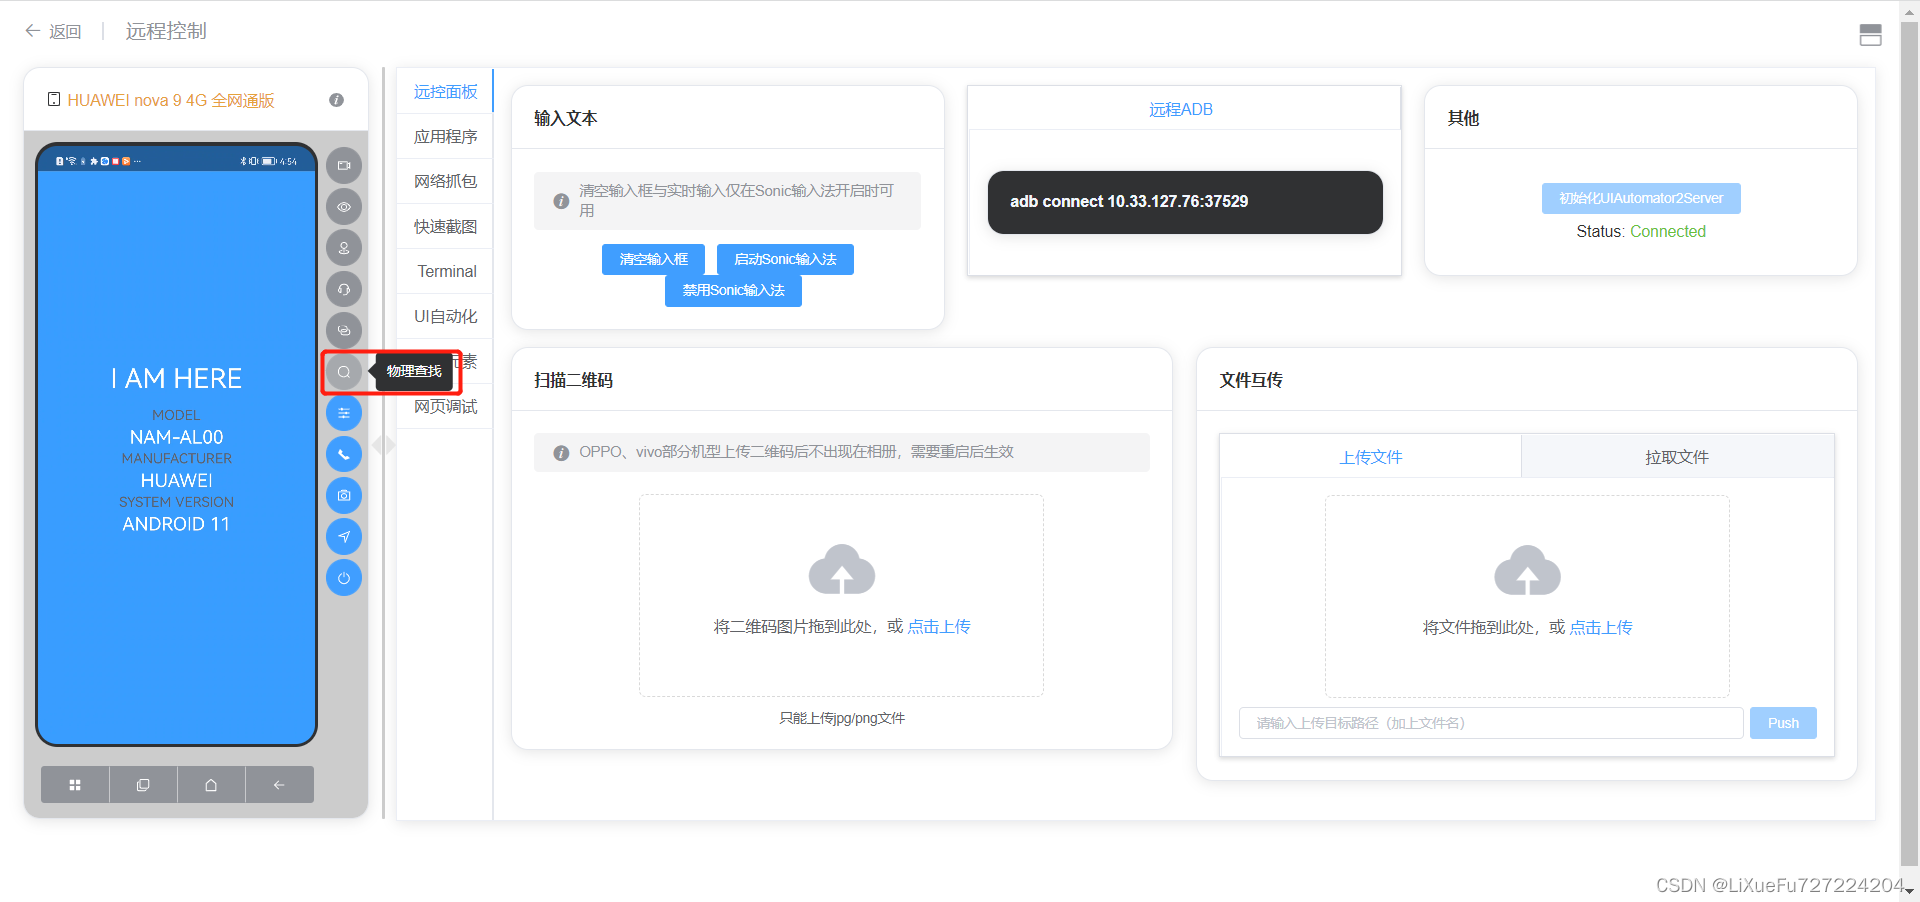The width and height of the screenshot is (1920, 902).
Task: Collapse the device panel using the divider arrows
Action: [383, 444]
